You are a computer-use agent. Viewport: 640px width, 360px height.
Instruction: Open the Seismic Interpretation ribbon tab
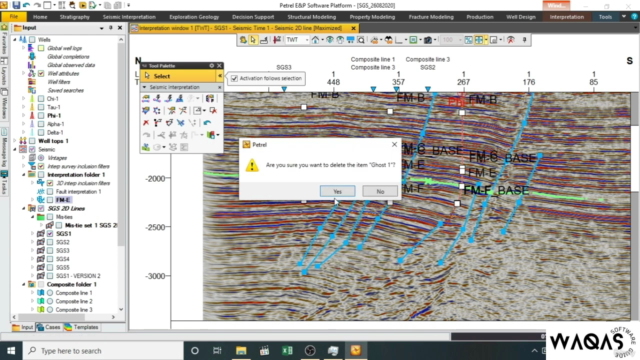click(x=129, y=17)
